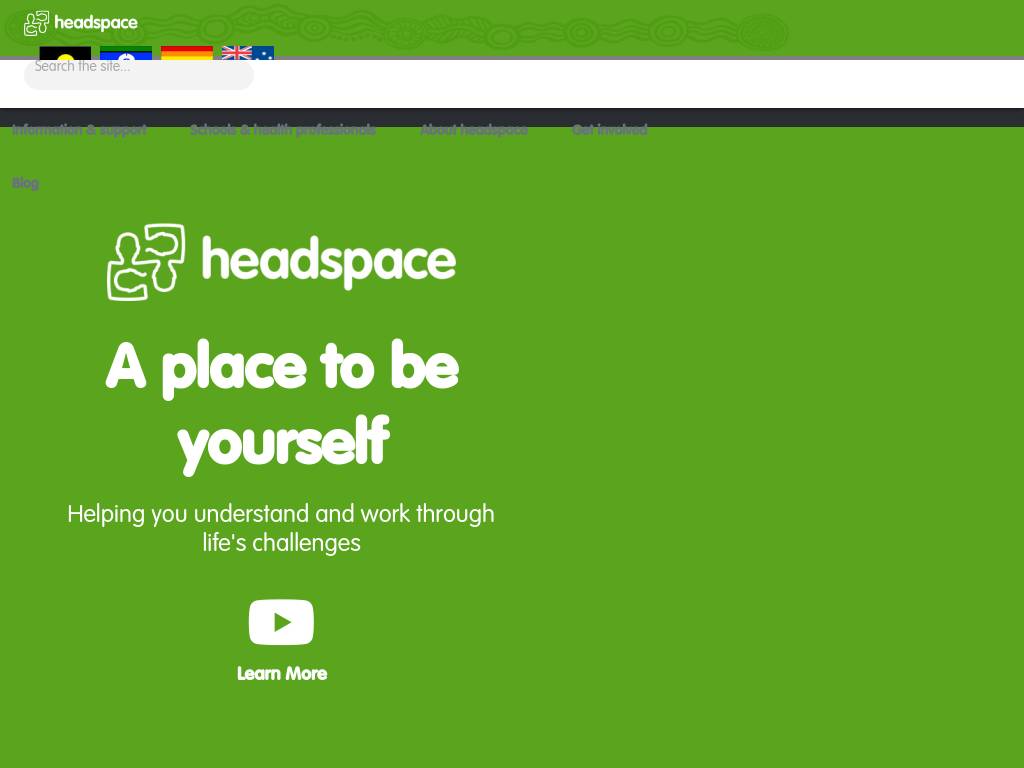Image resolution: width=1024 pixels, height=768 pixels.
Task: Click the Australian flag icon
Action: click(248, 53)
